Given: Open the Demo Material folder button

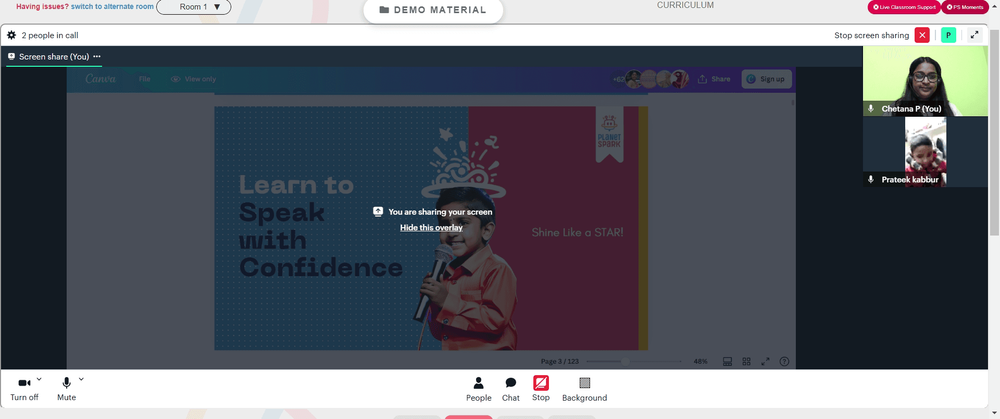Looking at the screenshot, I should [433, 10].
